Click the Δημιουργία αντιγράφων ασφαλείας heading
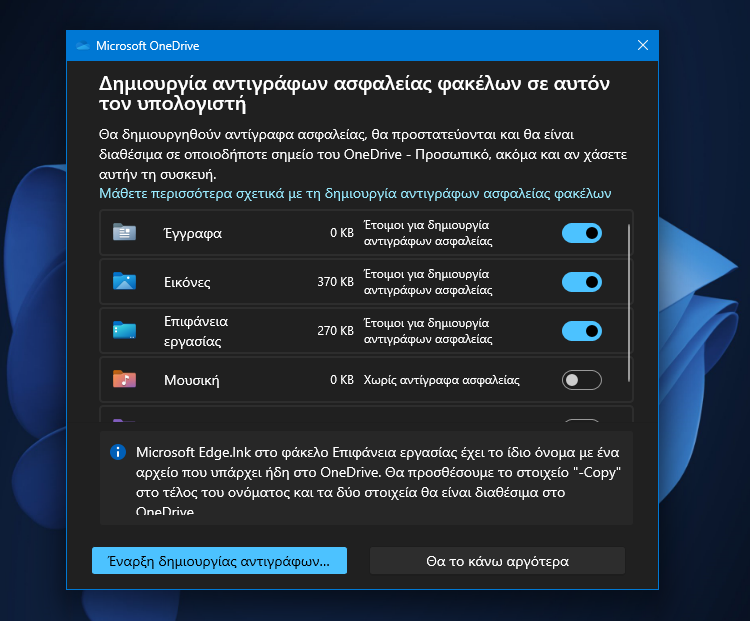 tap(354, 93)
